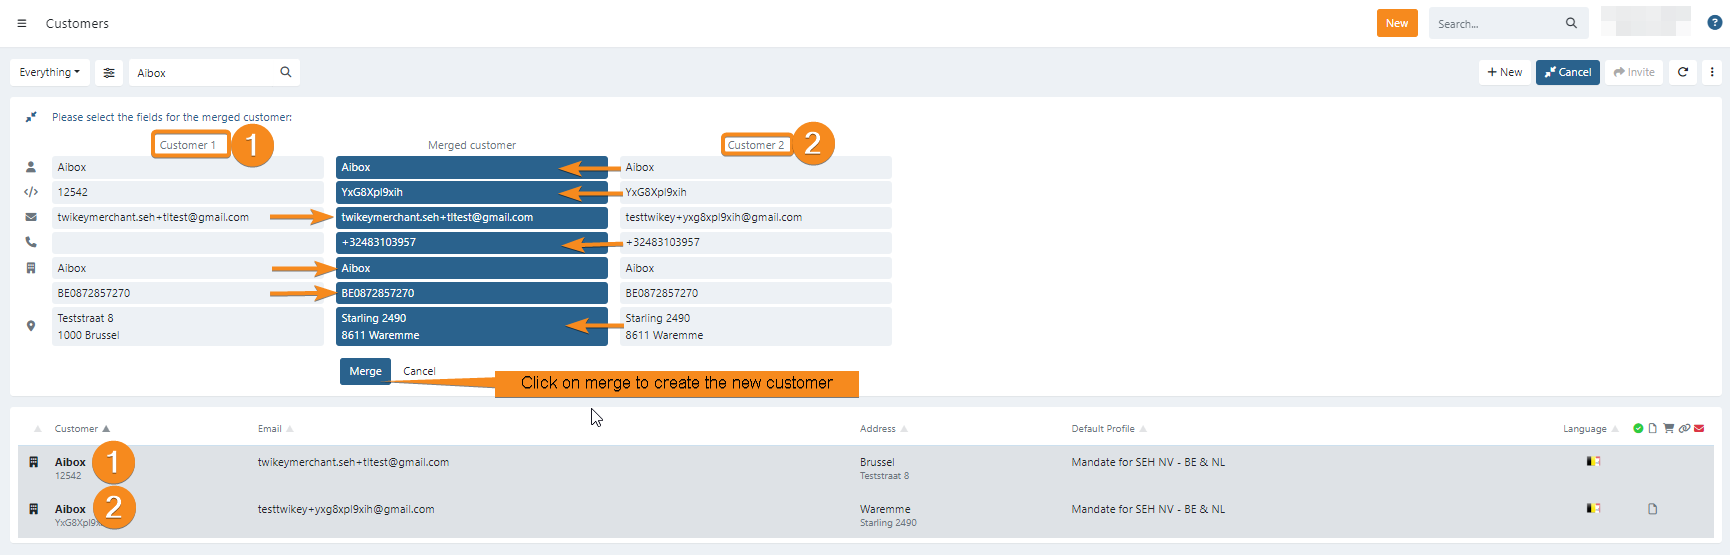Click the top-right global Search field
Viewport: 1730px width, 555px height.
coord(1495,24)
